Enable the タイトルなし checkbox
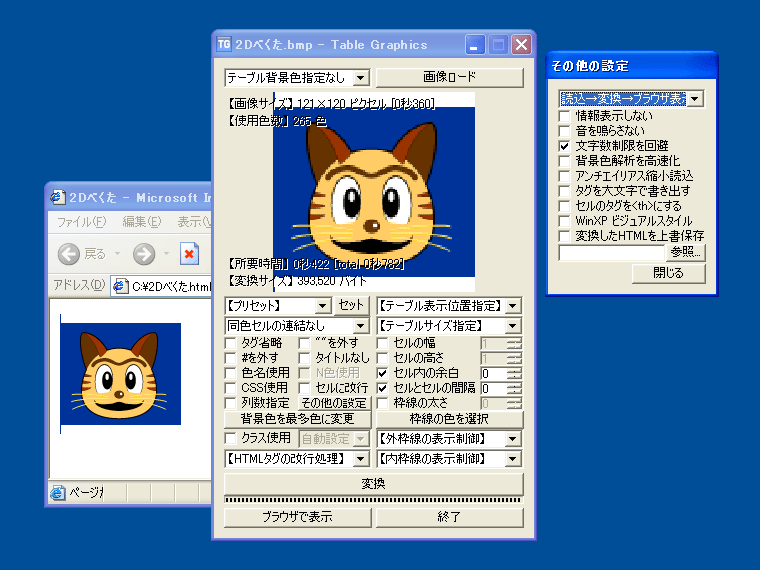The image size is (760, 570). [x=304, y=358]
